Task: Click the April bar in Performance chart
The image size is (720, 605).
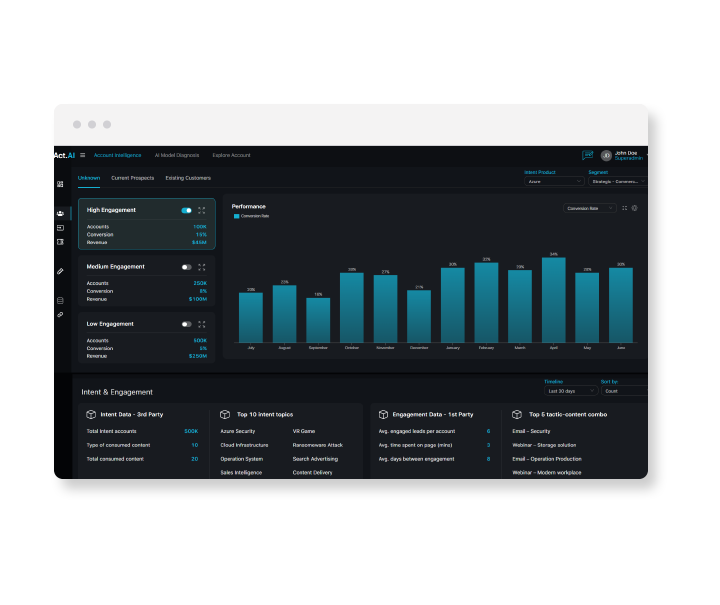Action: tap(553, 300)
